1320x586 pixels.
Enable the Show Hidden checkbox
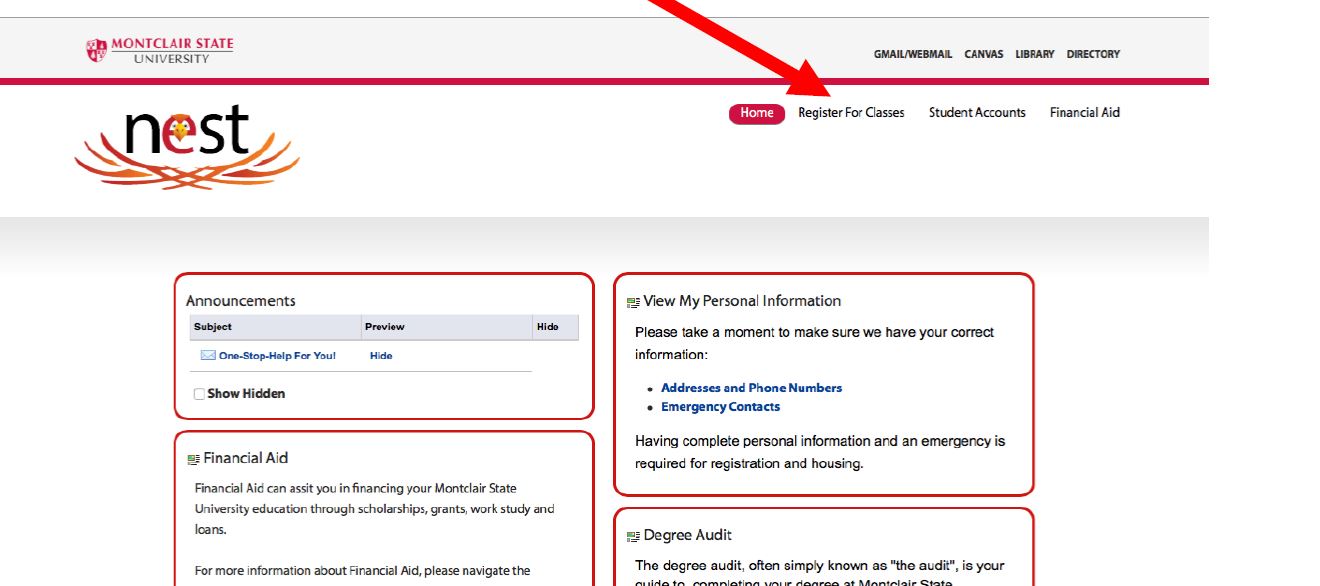199,394
